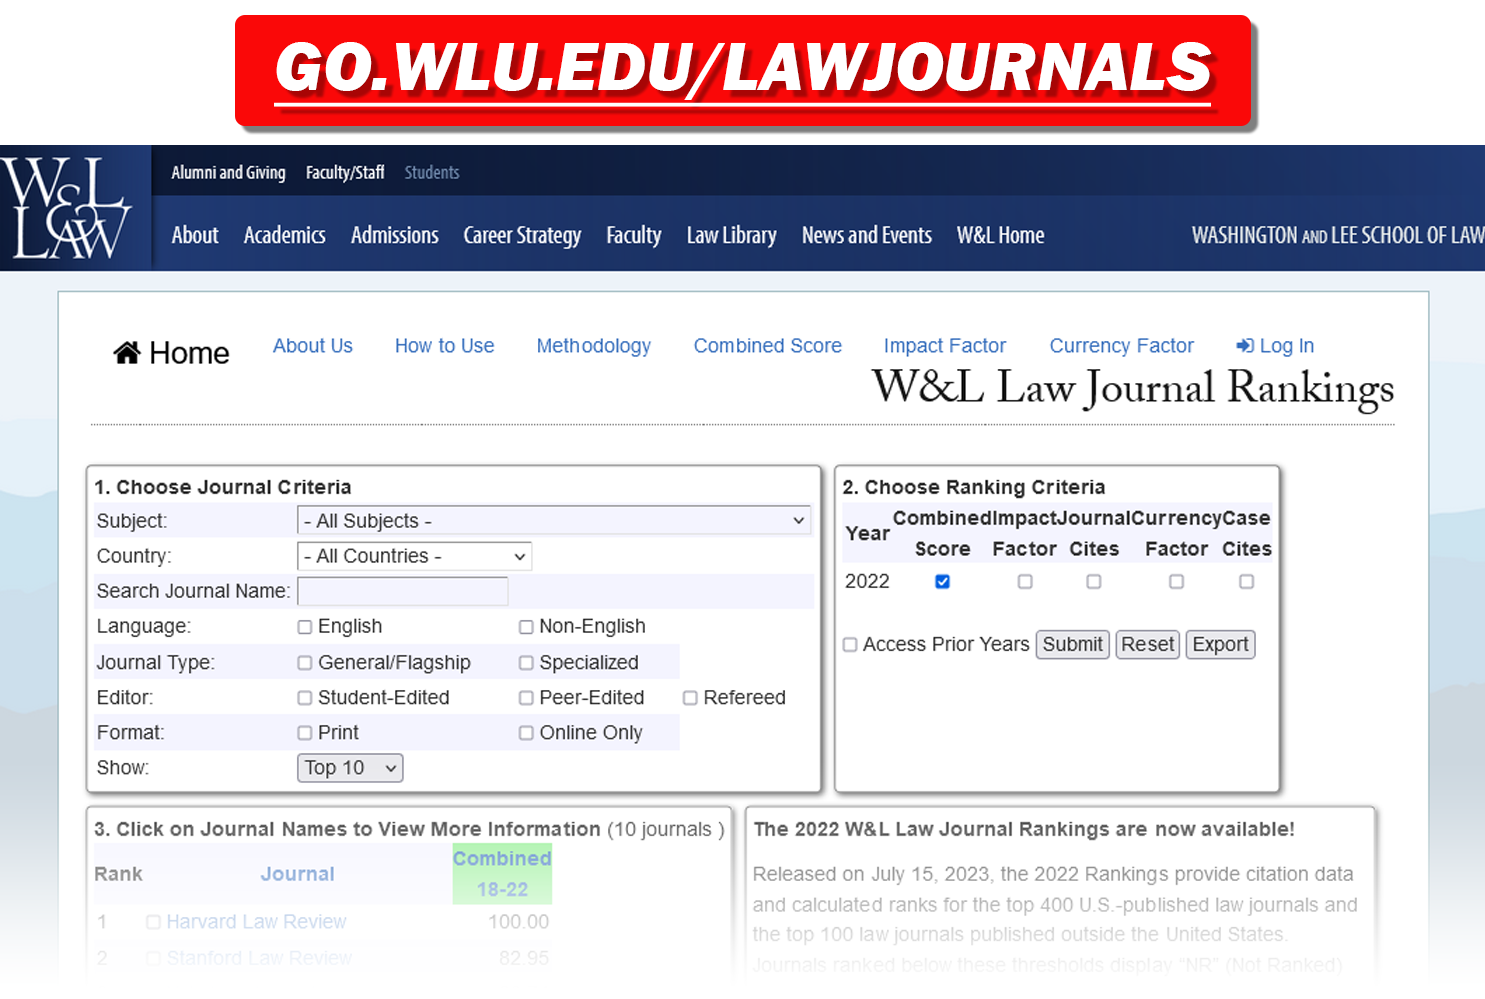Click the Log In link text
This screenshot has height=999, width=1485.
1287,346
